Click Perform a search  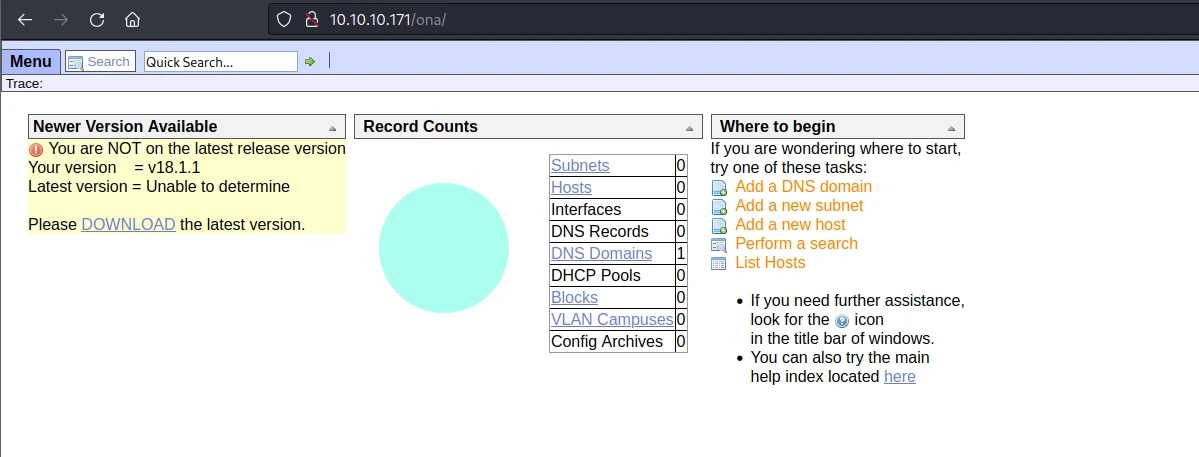point(797,244)
